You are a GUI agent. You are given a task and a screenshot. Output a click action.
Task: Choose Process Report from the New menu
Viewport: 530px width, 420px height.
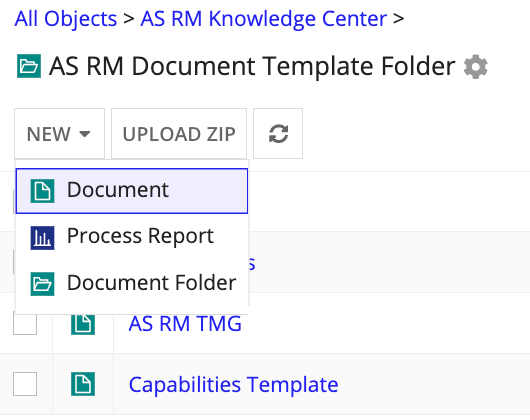pyautogui.click(x=132, y=237)
